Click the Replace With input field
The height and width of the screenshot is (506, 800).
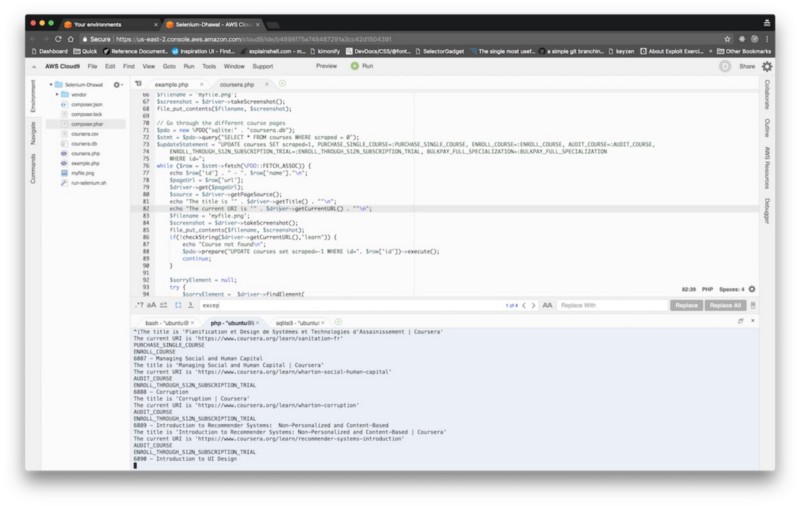(x=610, y=305)
